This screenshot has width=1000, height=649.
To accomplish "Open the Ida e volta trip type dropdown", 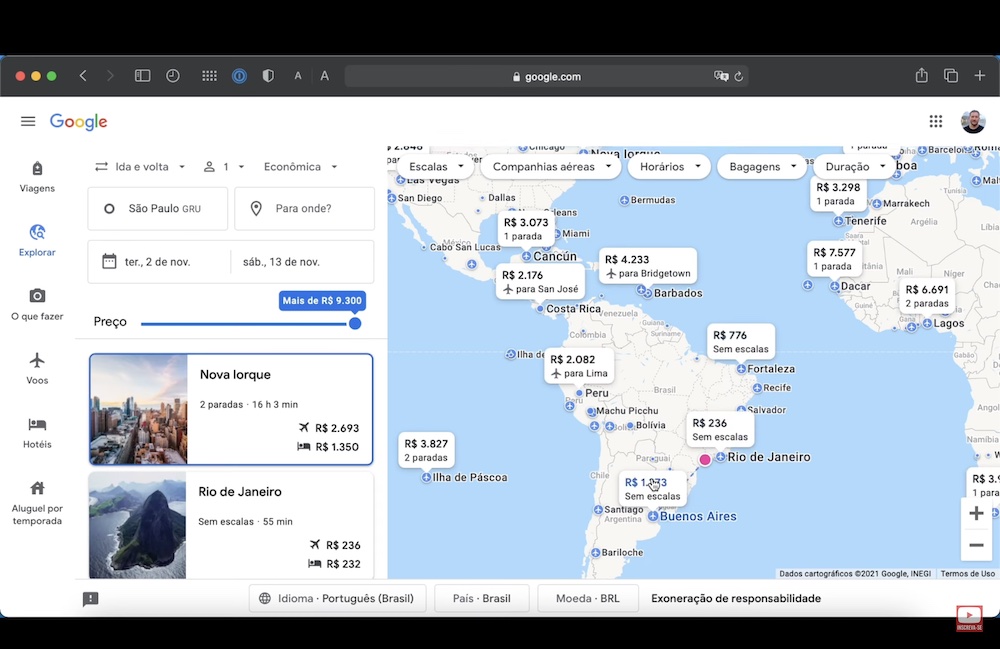I will [x=140, y=167].
